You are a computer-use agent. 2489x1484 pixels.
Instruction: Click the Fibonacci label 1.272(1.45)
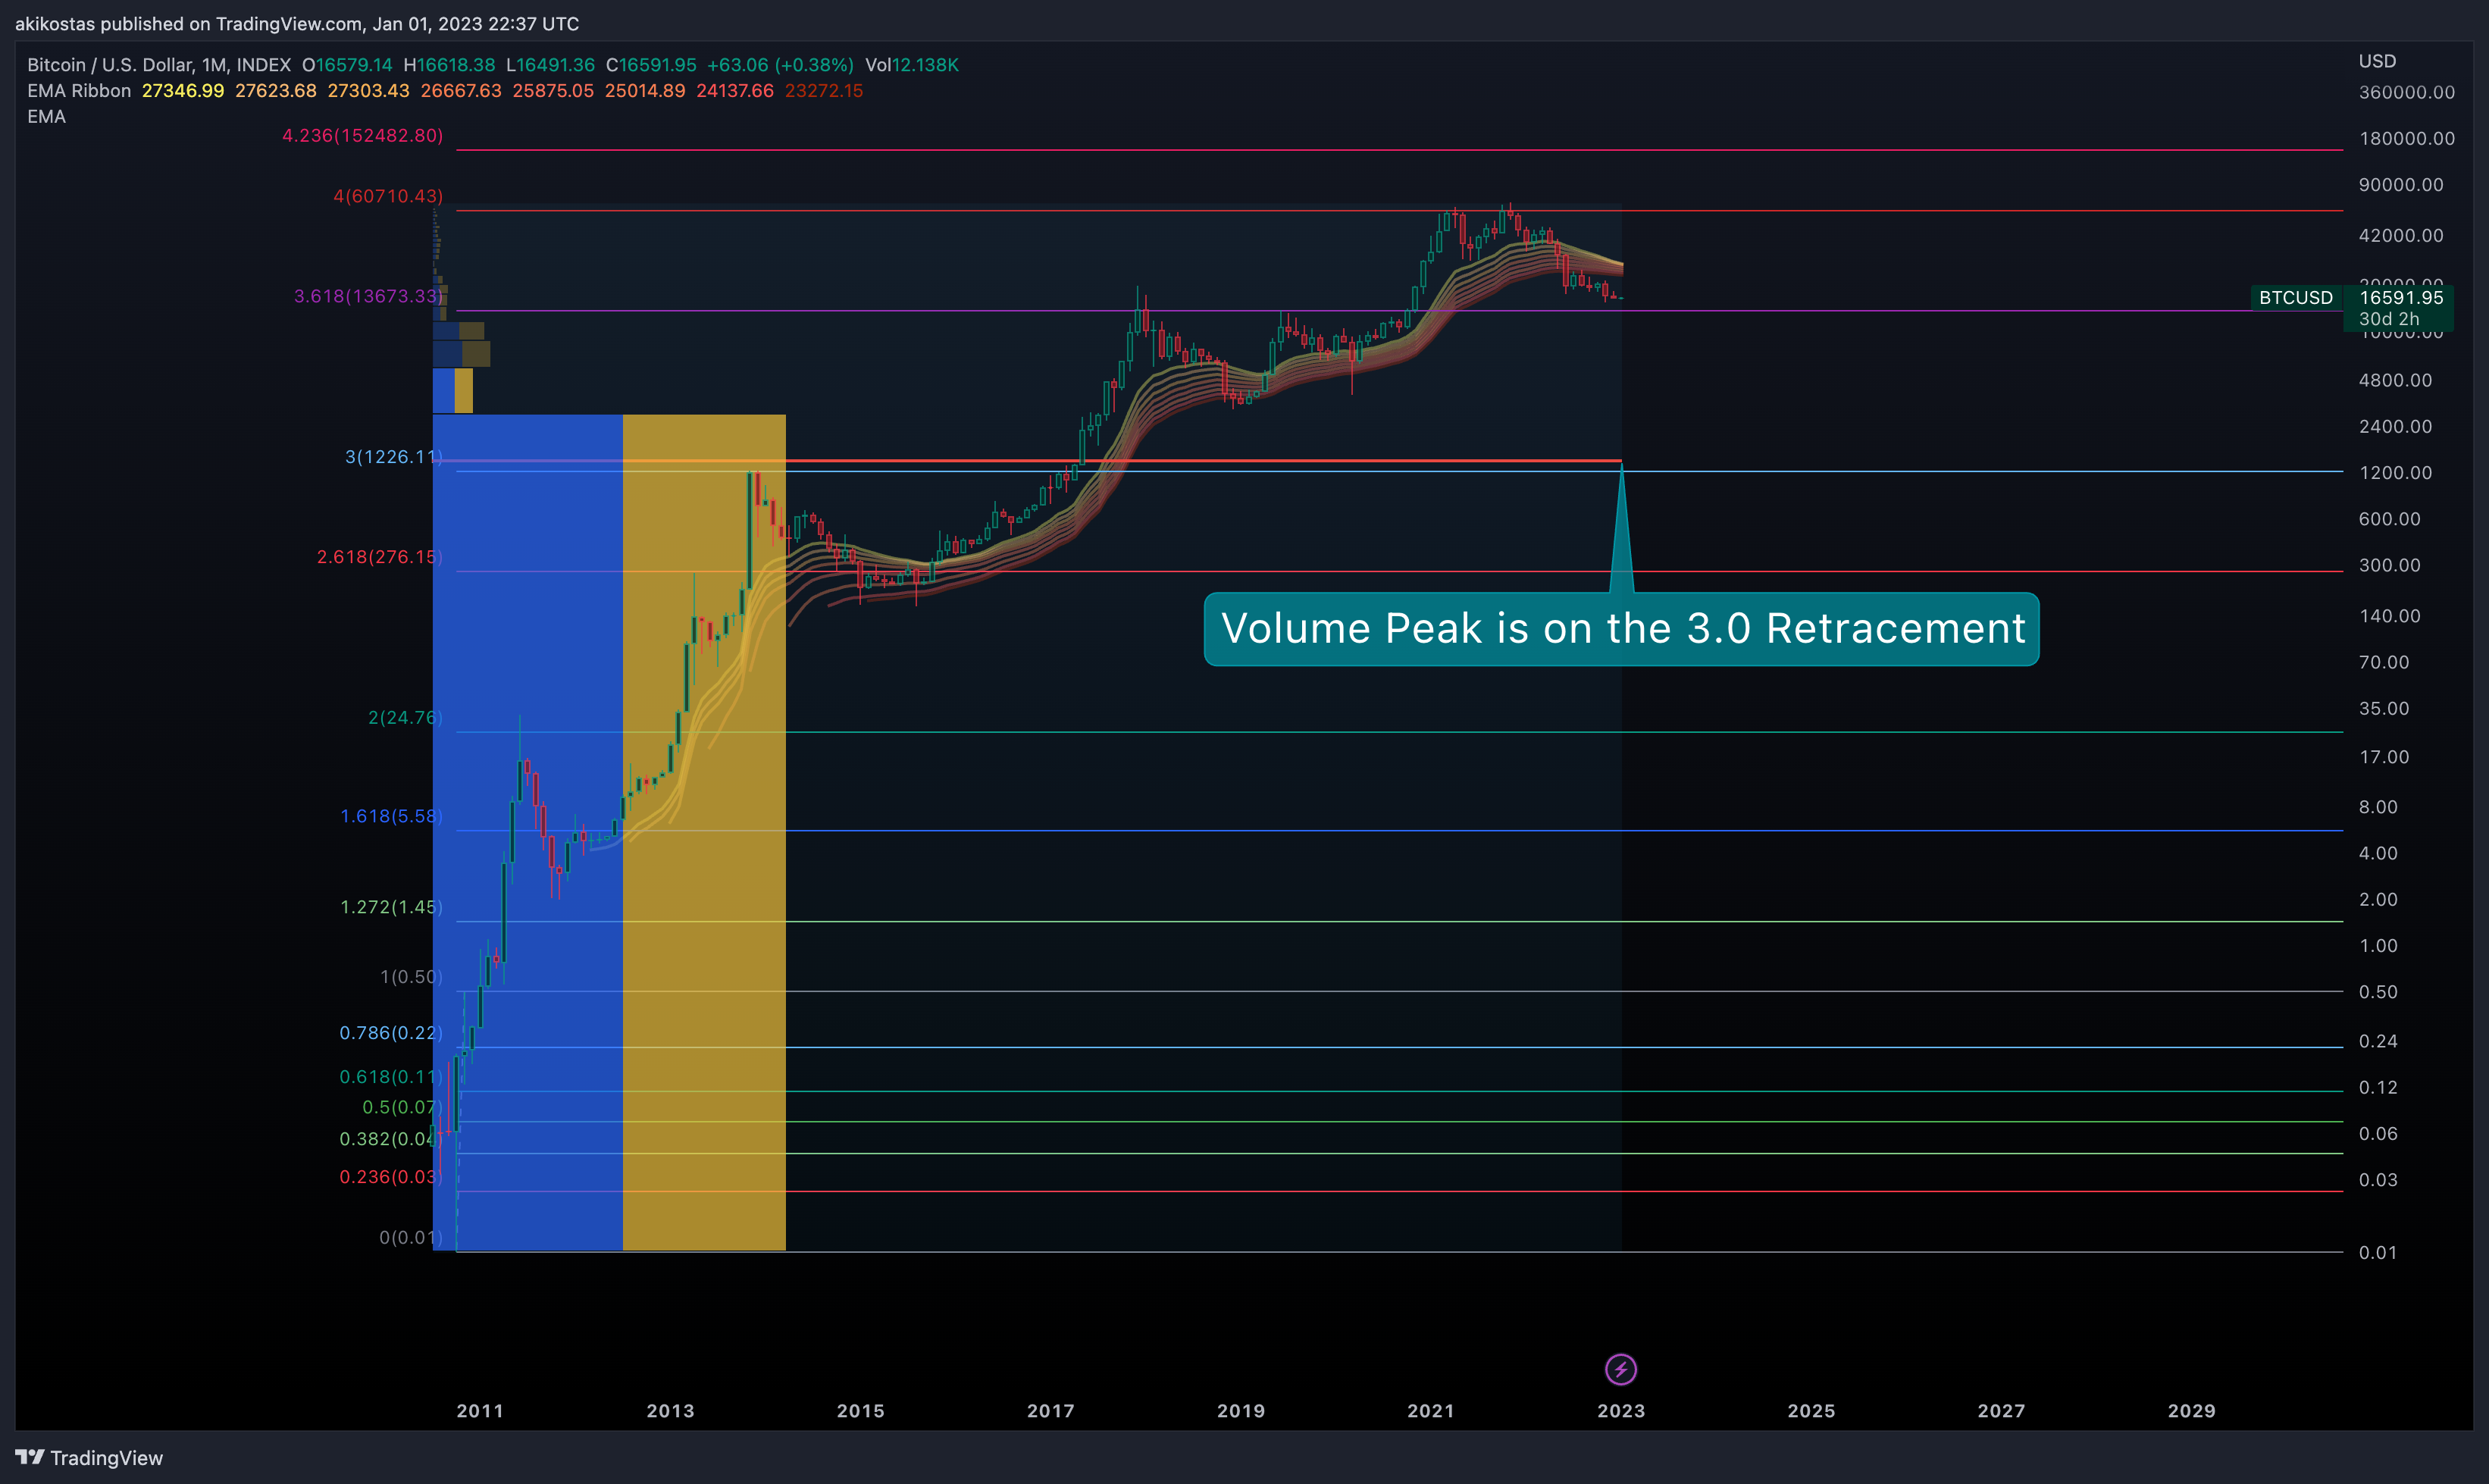(391, 907)
